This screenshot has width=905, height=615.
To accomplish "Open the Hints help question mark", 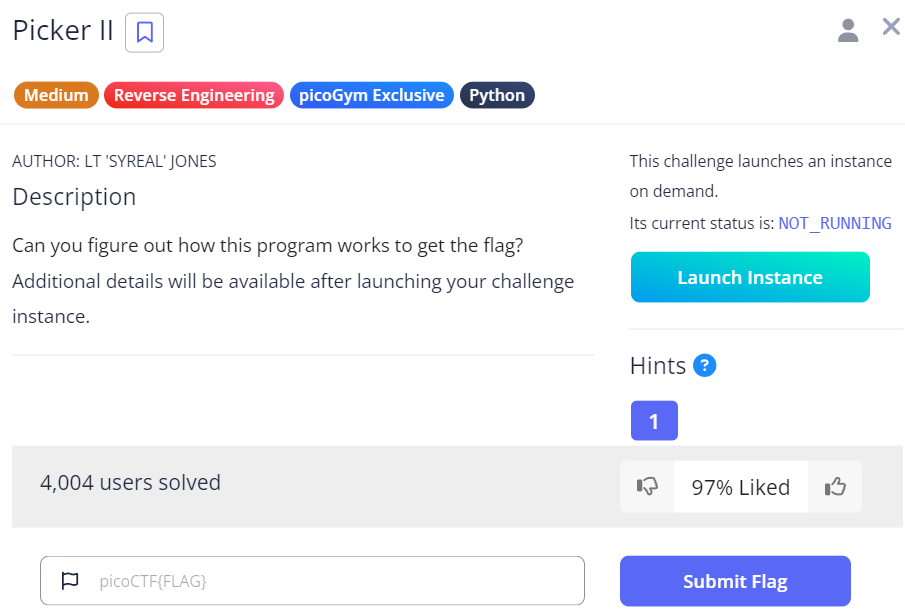I will [x=704, y=366].
